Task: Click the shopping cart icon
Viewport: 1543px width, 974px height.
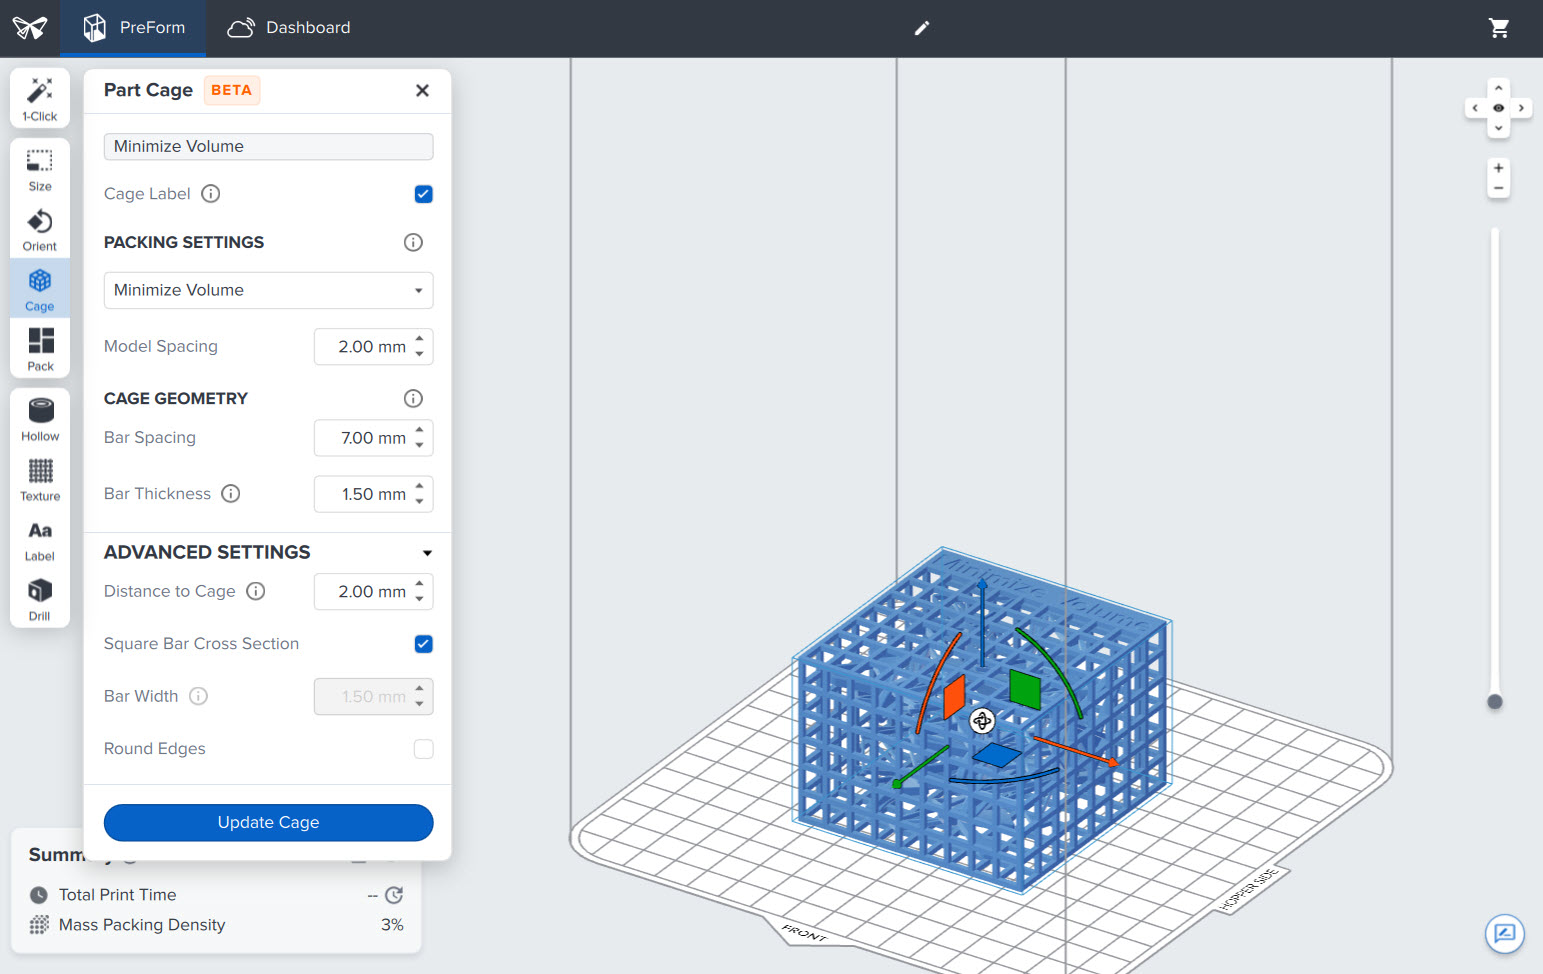Action: point(1499,28)
